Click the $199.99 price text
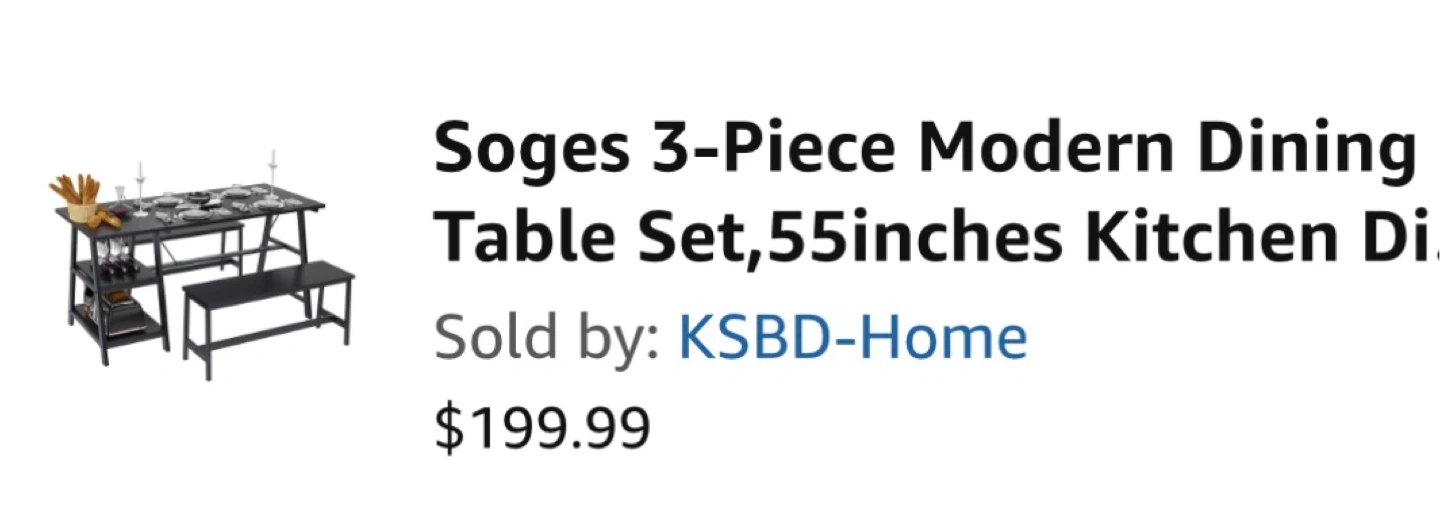The width and height of the screenshot is (1440, 526). pos(542,426)
